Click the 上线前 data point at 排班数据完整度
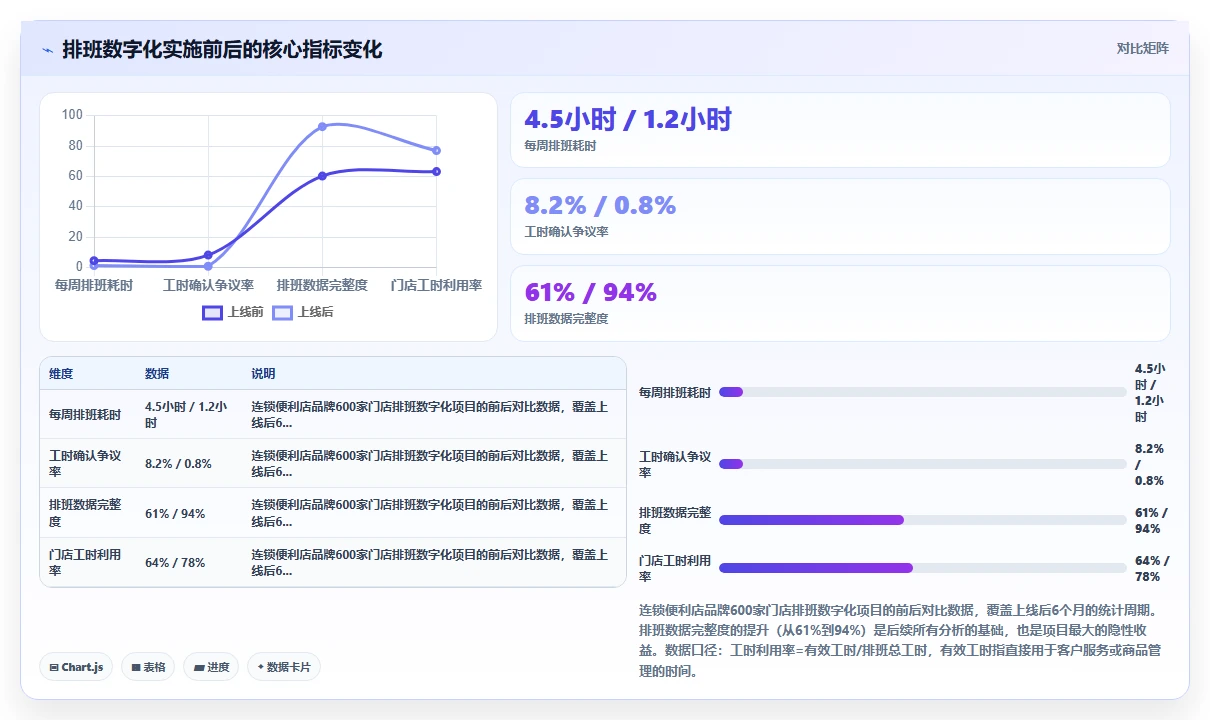 point(322,176)
